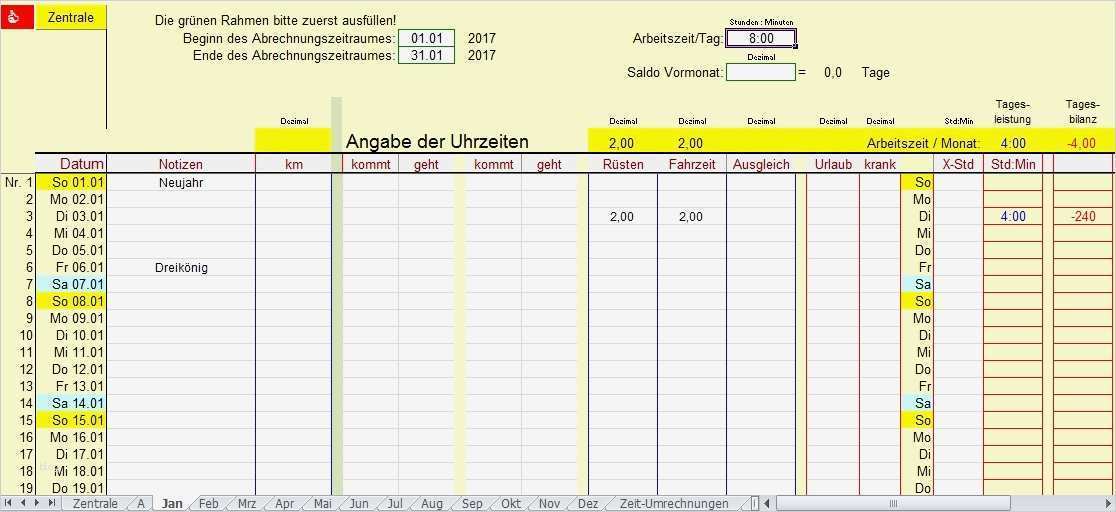Click the Rüsten column header

pos(623,164)
